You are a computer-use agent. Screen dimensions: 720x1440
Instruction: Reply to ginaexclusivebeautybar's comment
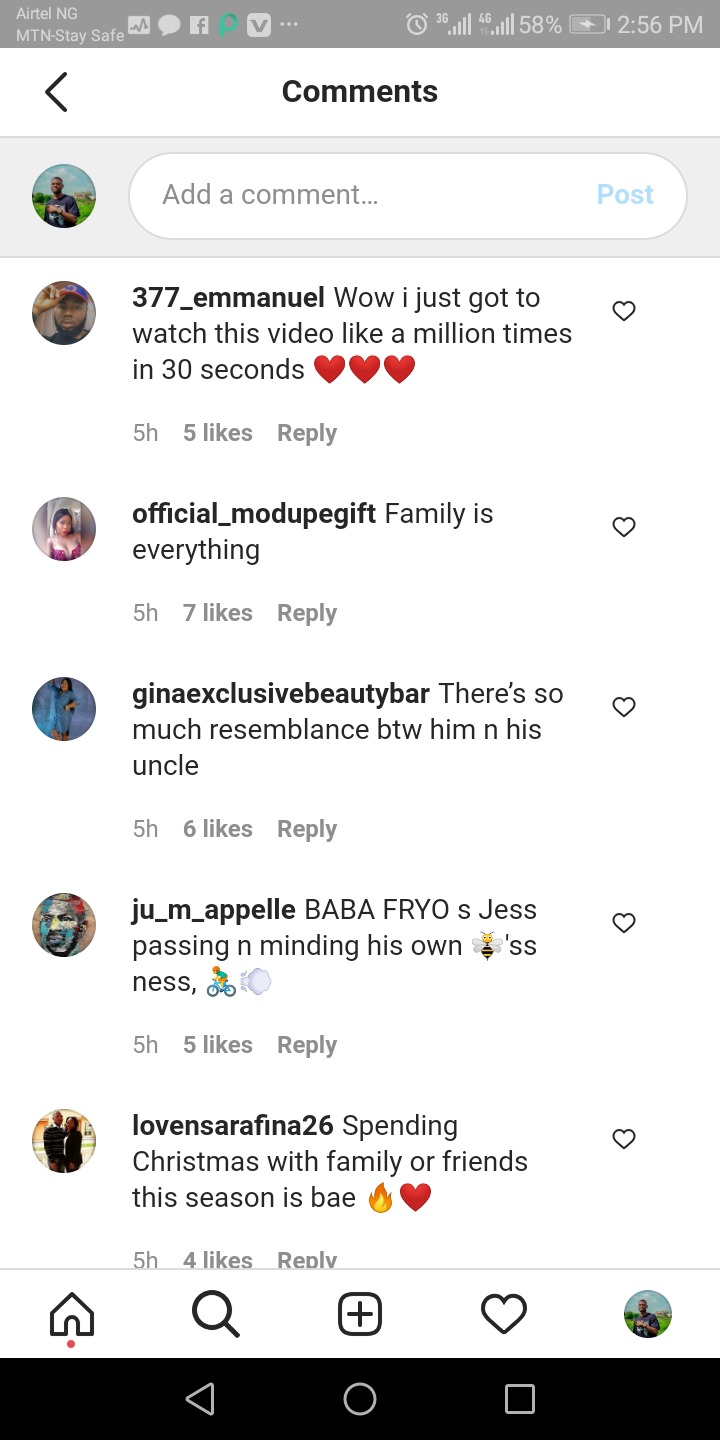tap(306, 829)
